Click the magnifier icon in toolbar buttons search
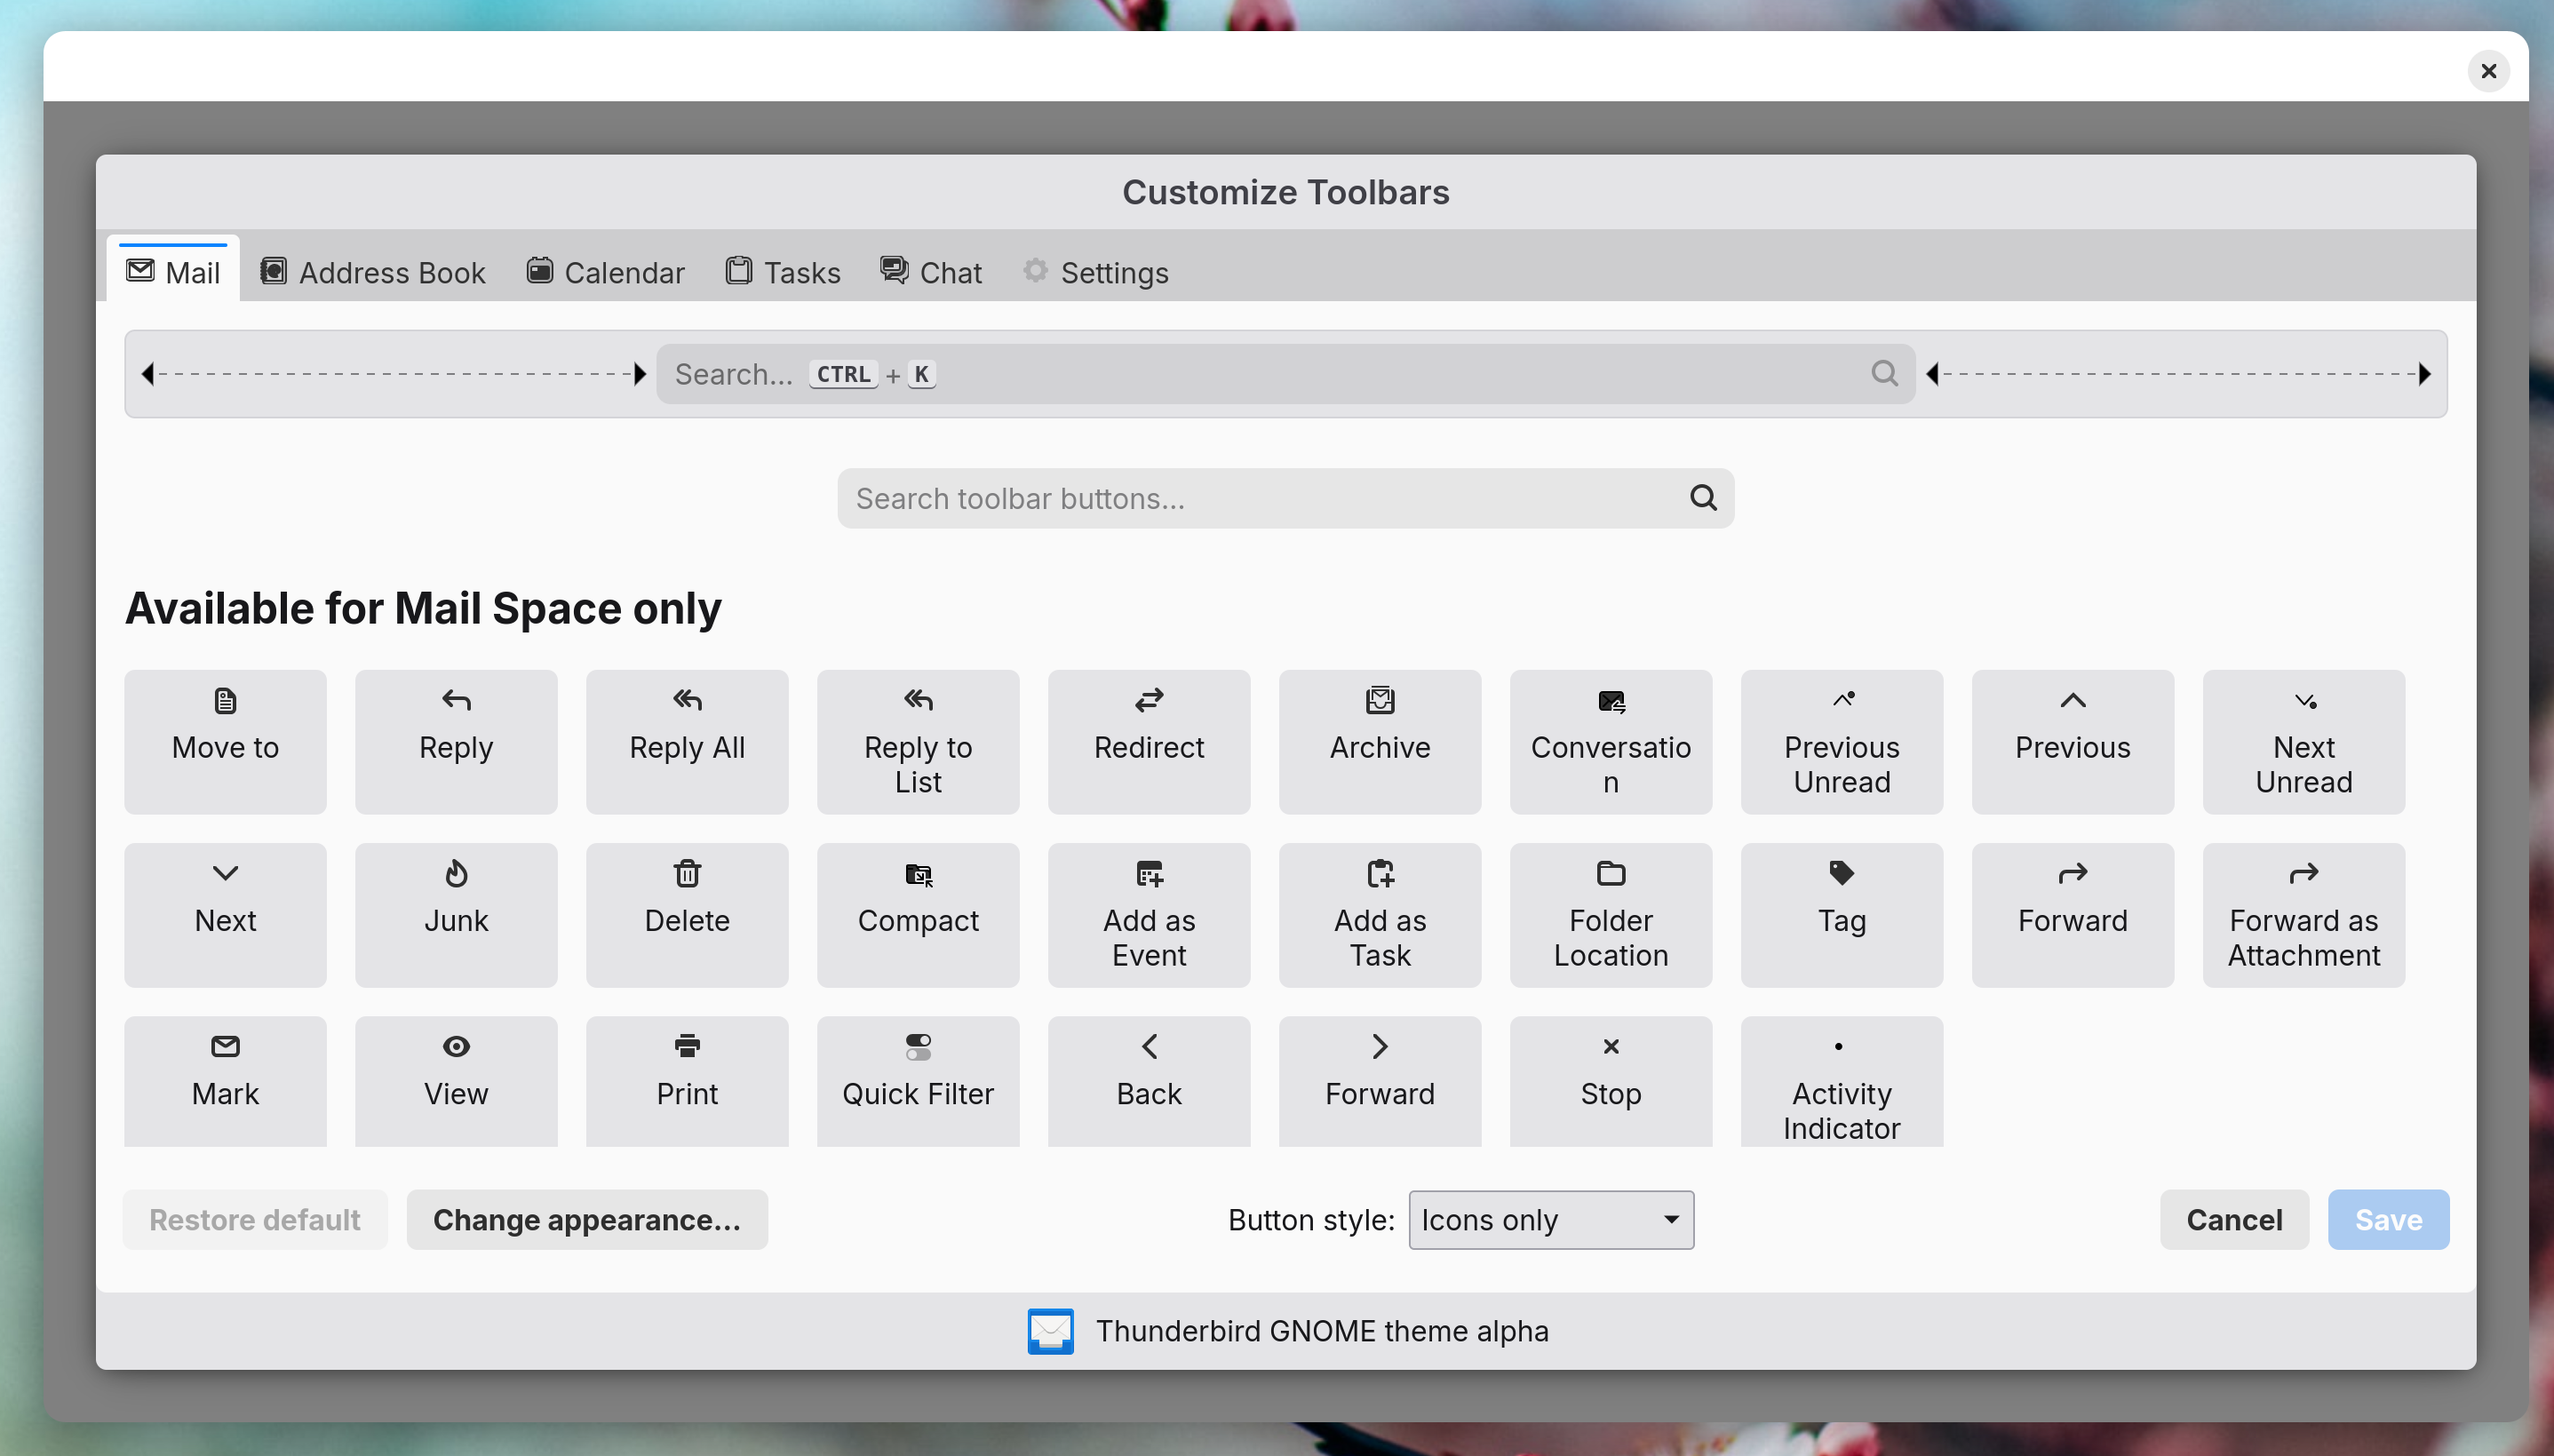The image size is (2554, 1456). (1703, 498)
